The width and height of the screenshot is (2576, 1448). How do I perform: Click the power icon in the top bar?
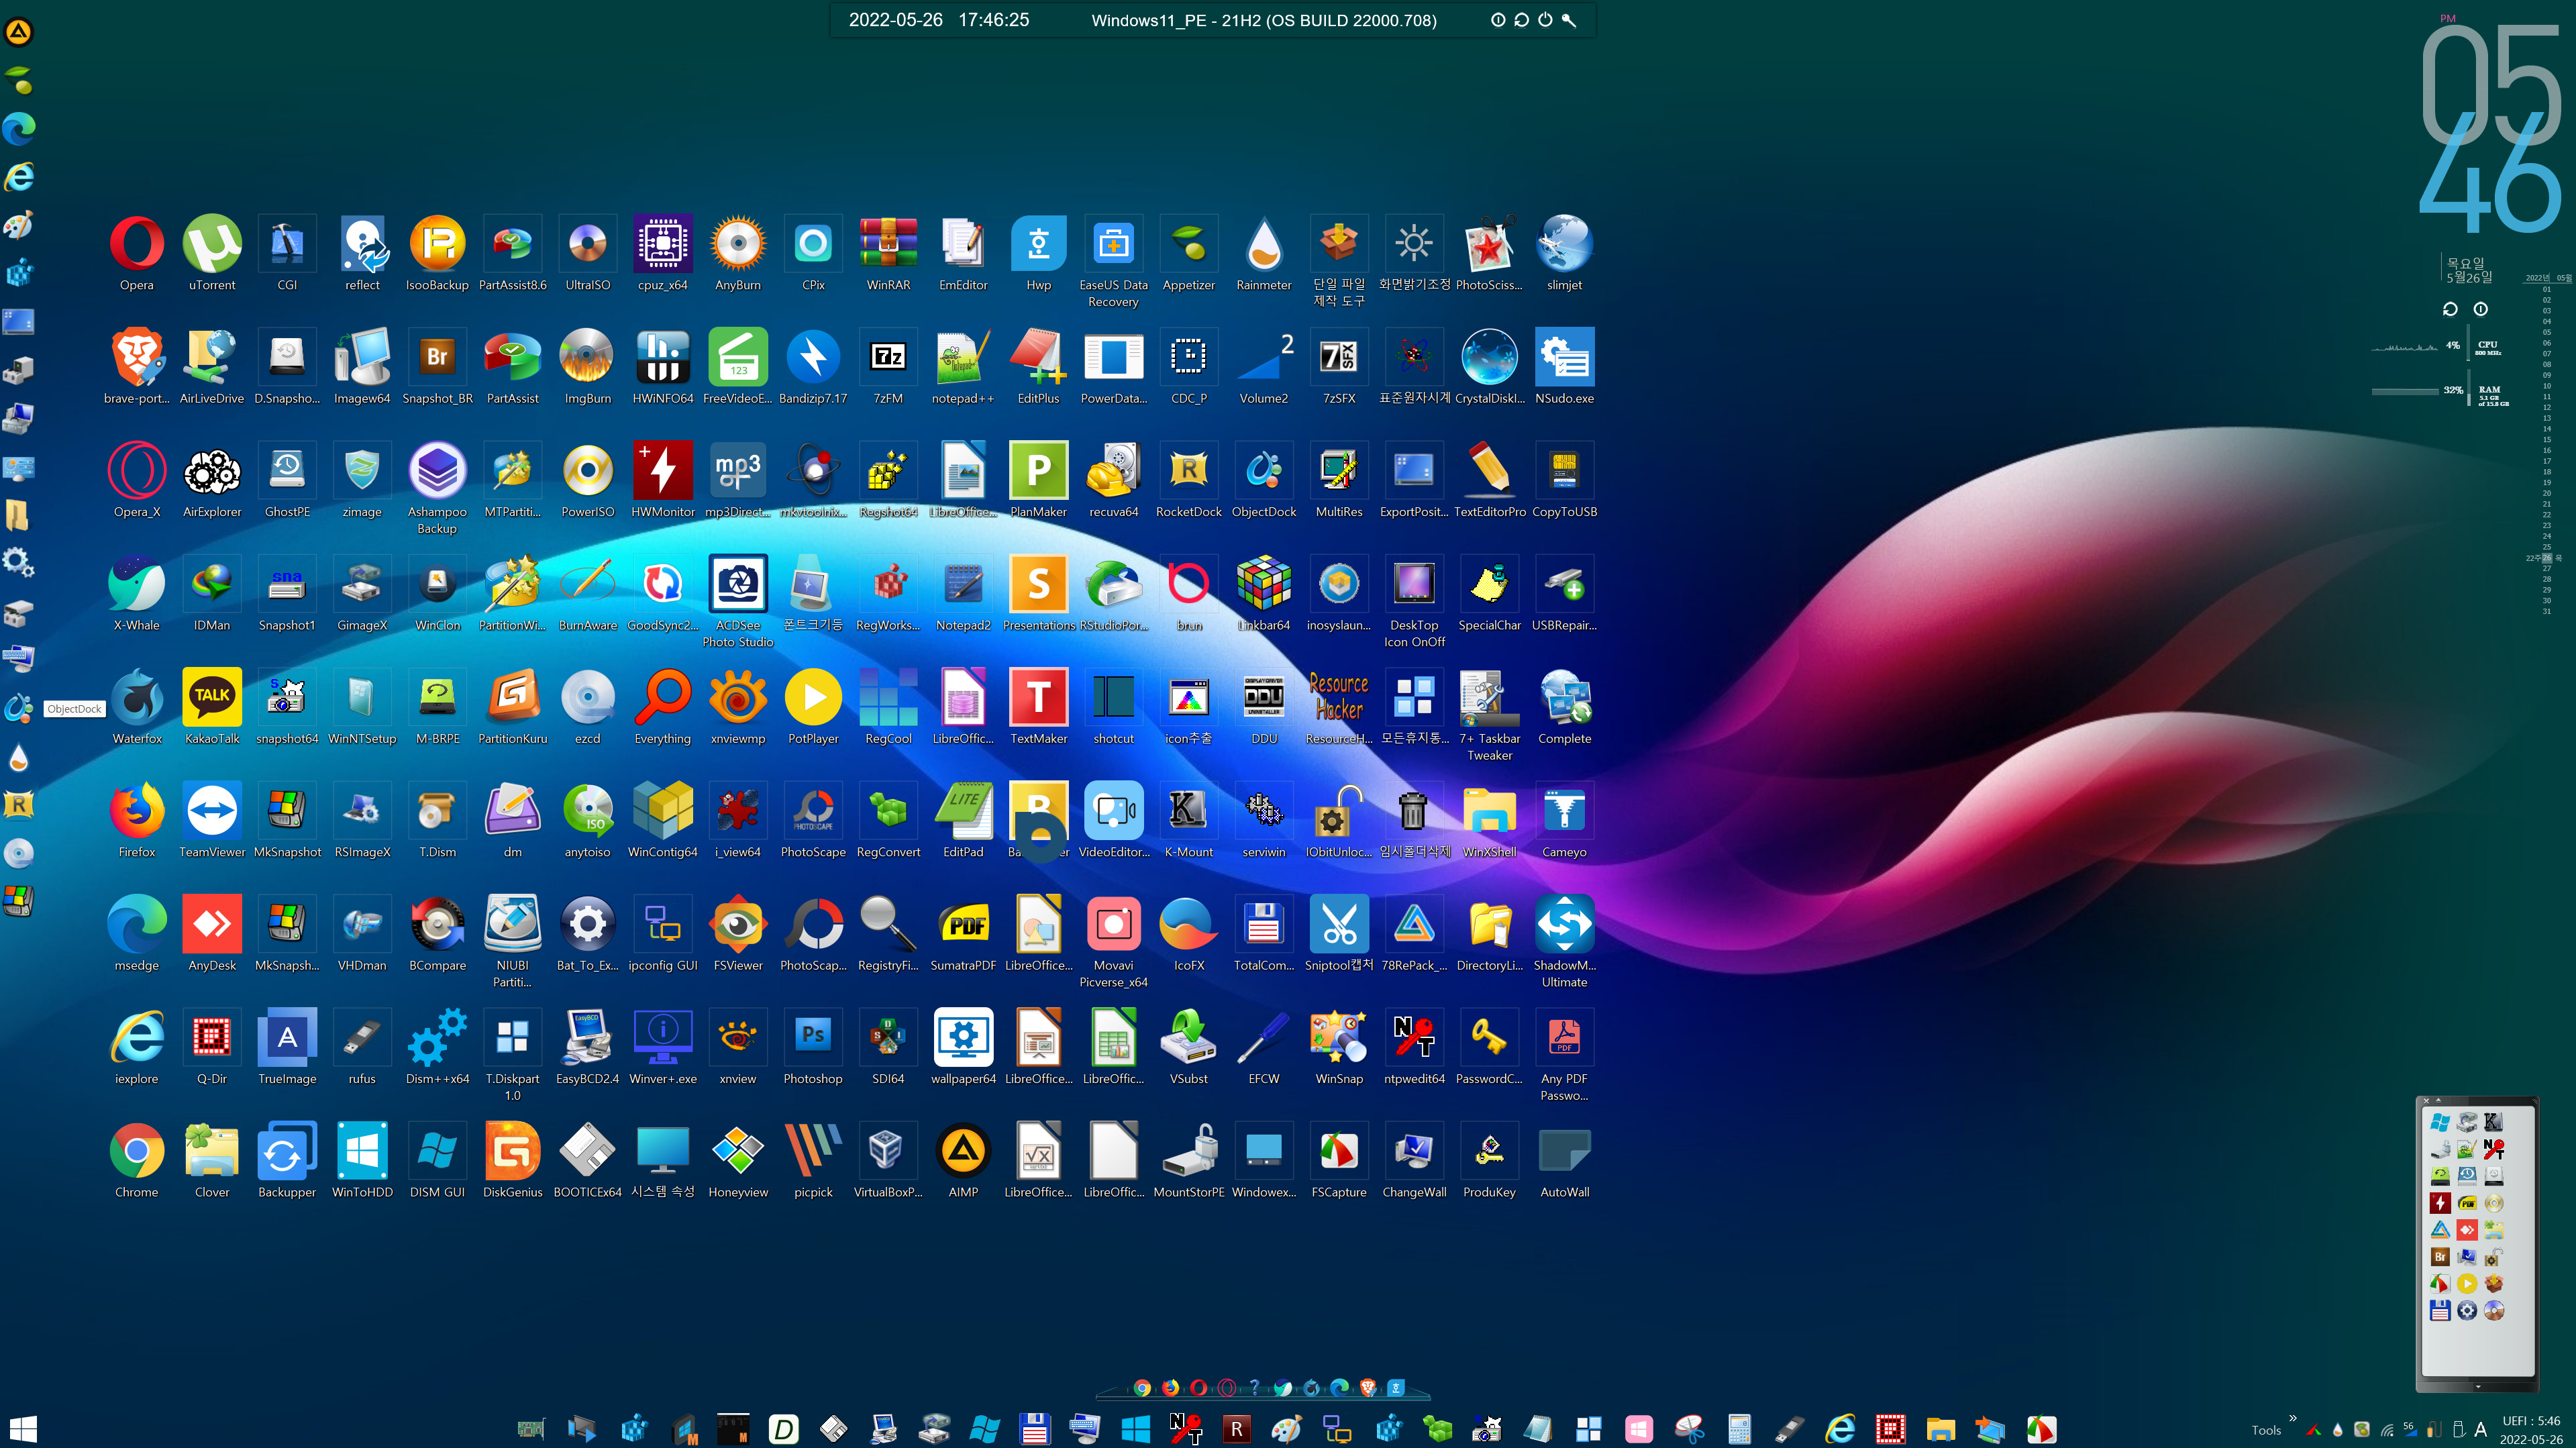click(1545, 20)
